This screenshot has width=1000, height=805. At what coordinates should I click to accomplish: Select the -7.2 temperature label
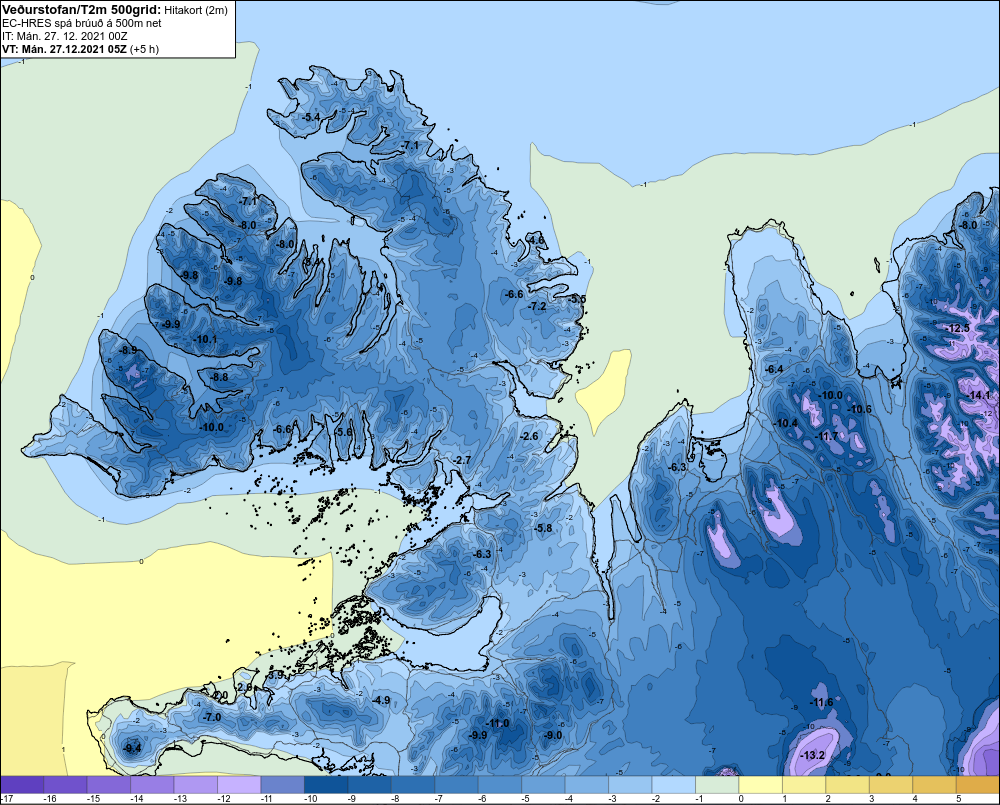click(x=537, y=306)
